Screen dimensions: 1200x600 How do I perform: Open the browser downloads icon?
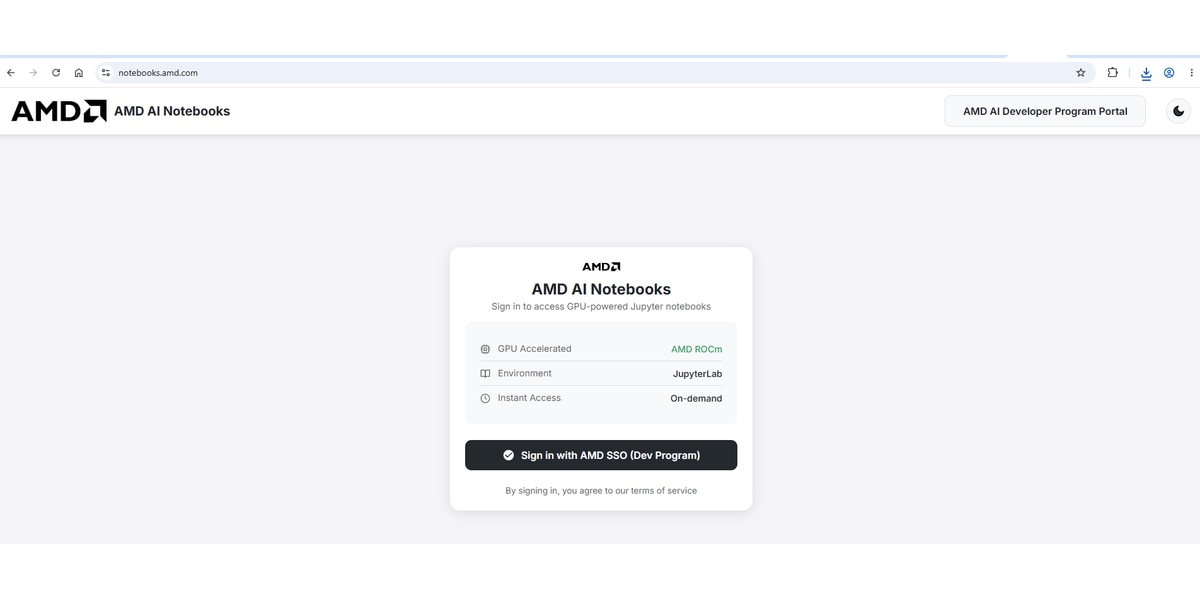pyautogui.click(x=1146, y=73)
